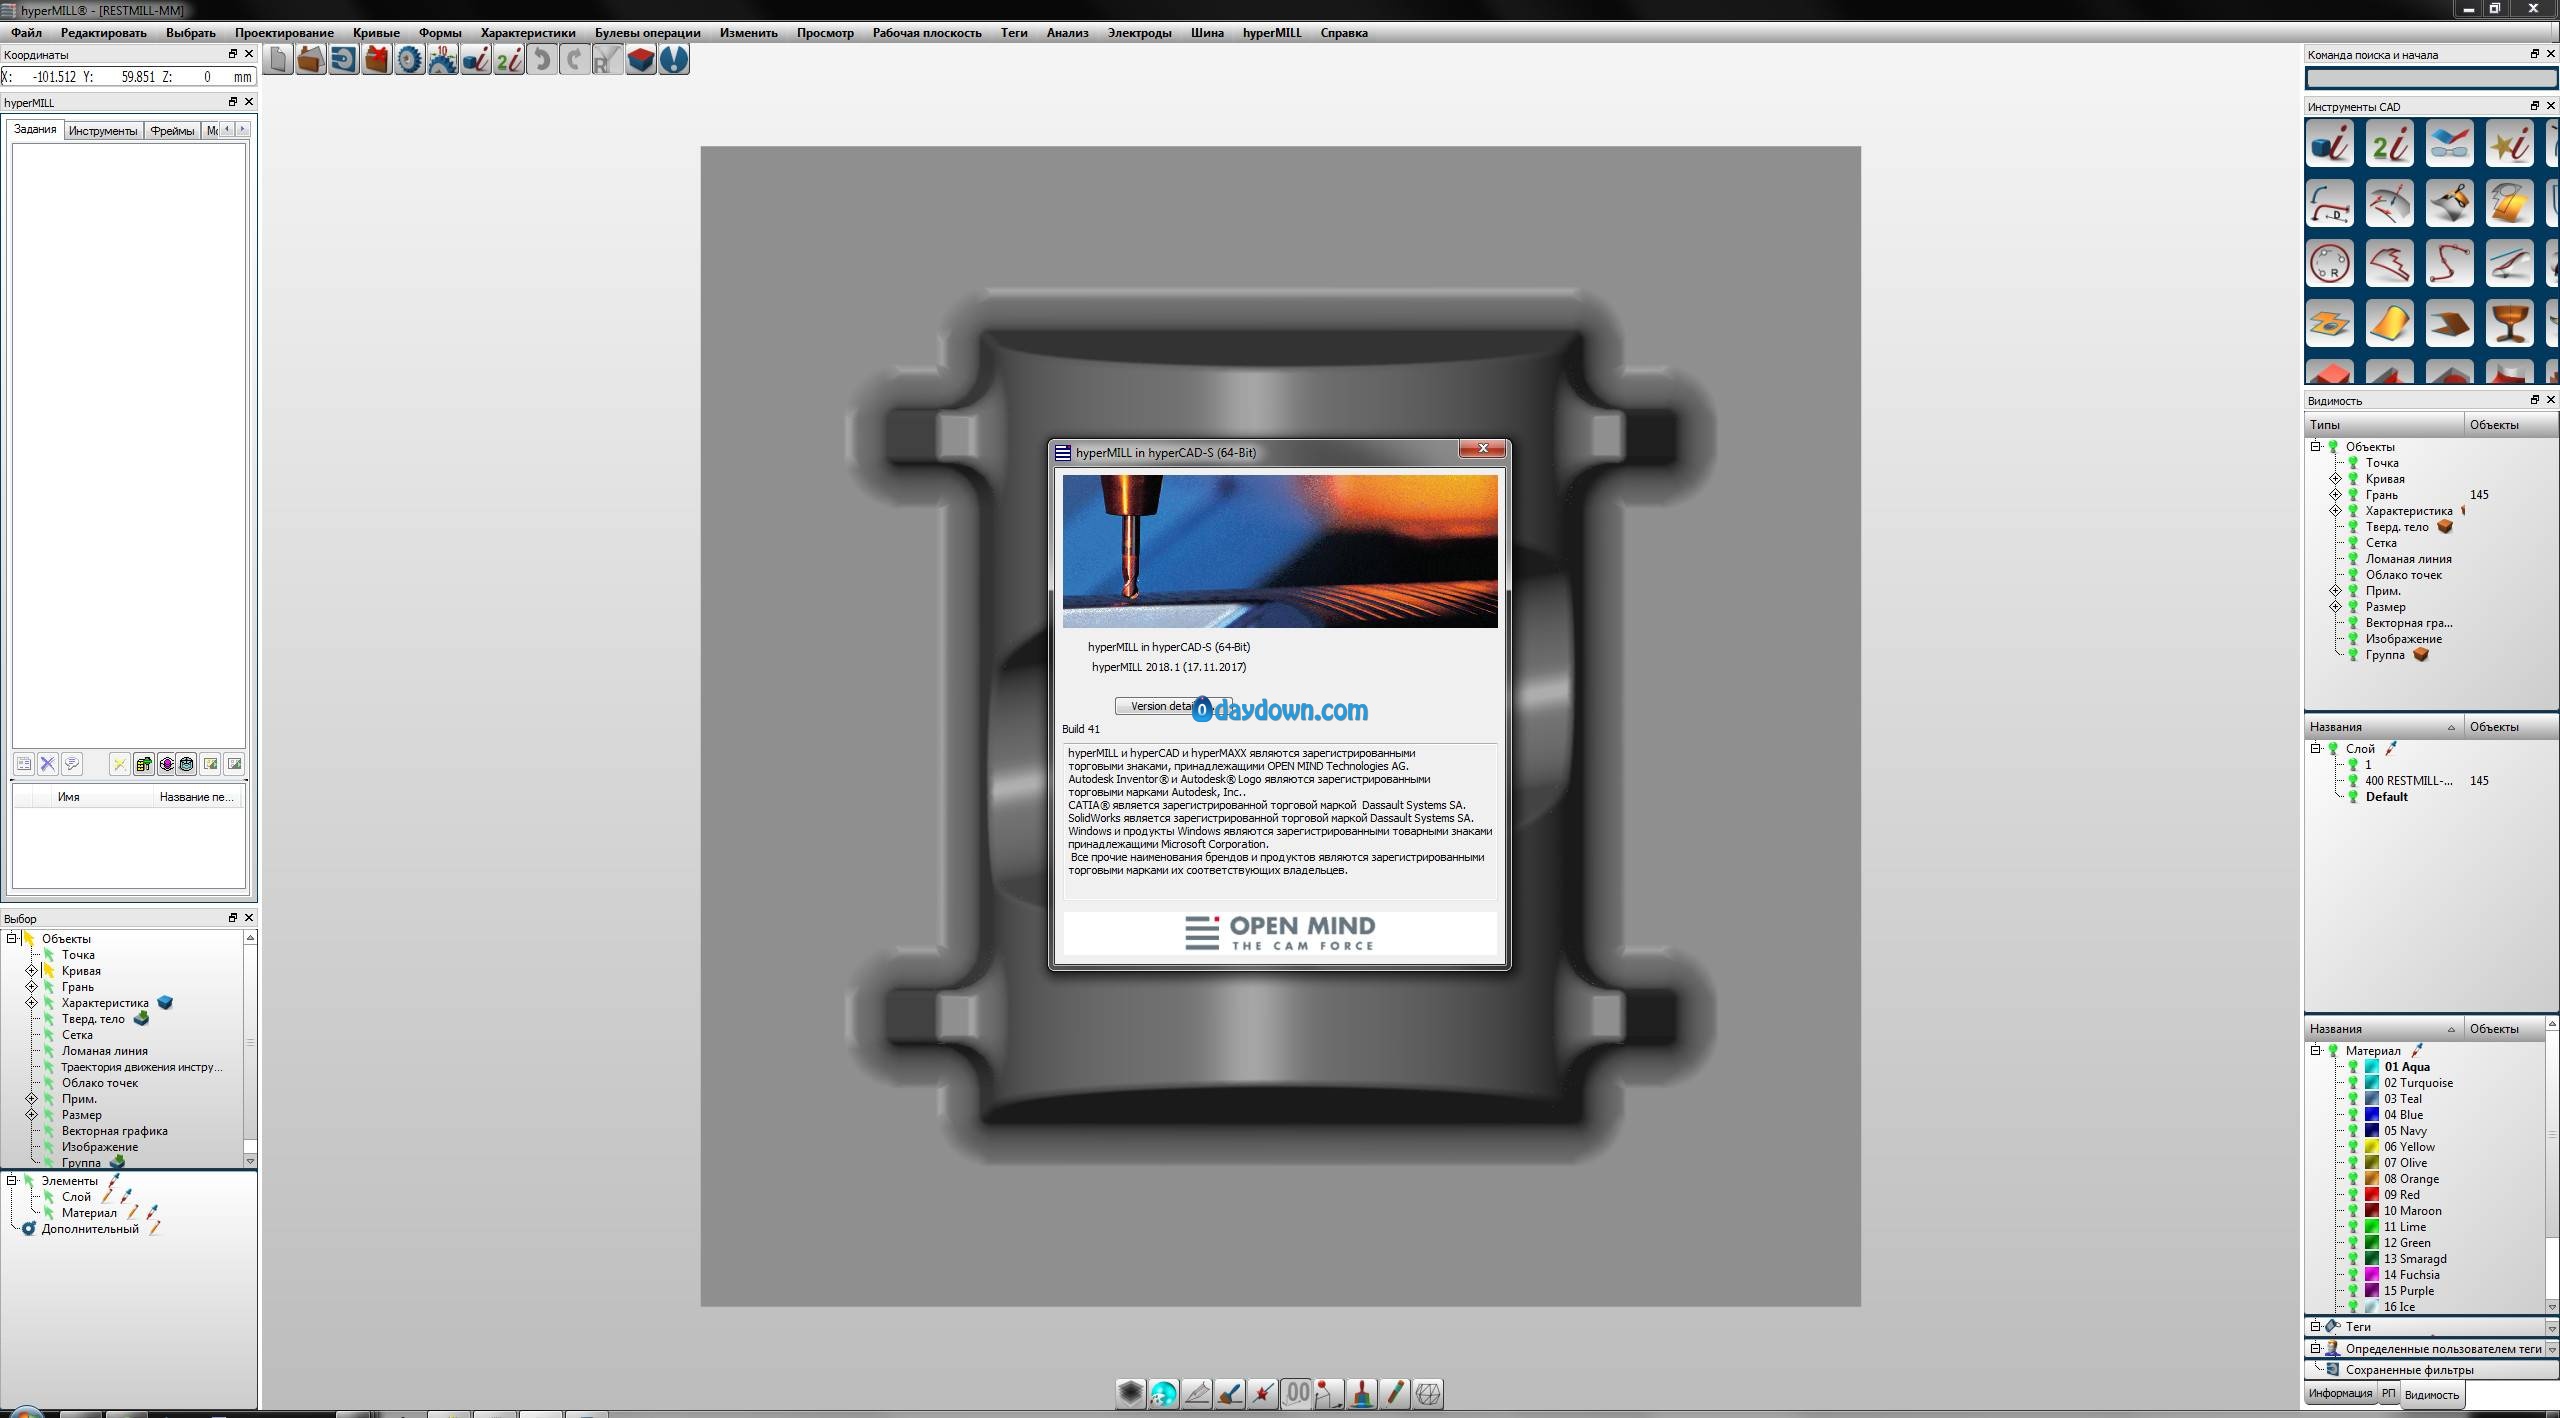
Task: Click the 14 Fuchsia color swatch
Action: (2372, 1275)
